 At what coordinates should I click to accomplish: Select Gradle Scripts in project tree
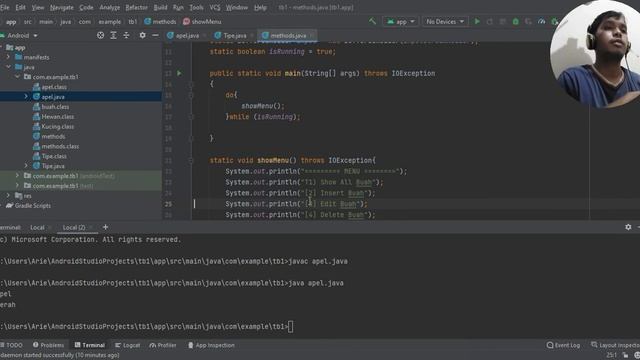[29, 205]
